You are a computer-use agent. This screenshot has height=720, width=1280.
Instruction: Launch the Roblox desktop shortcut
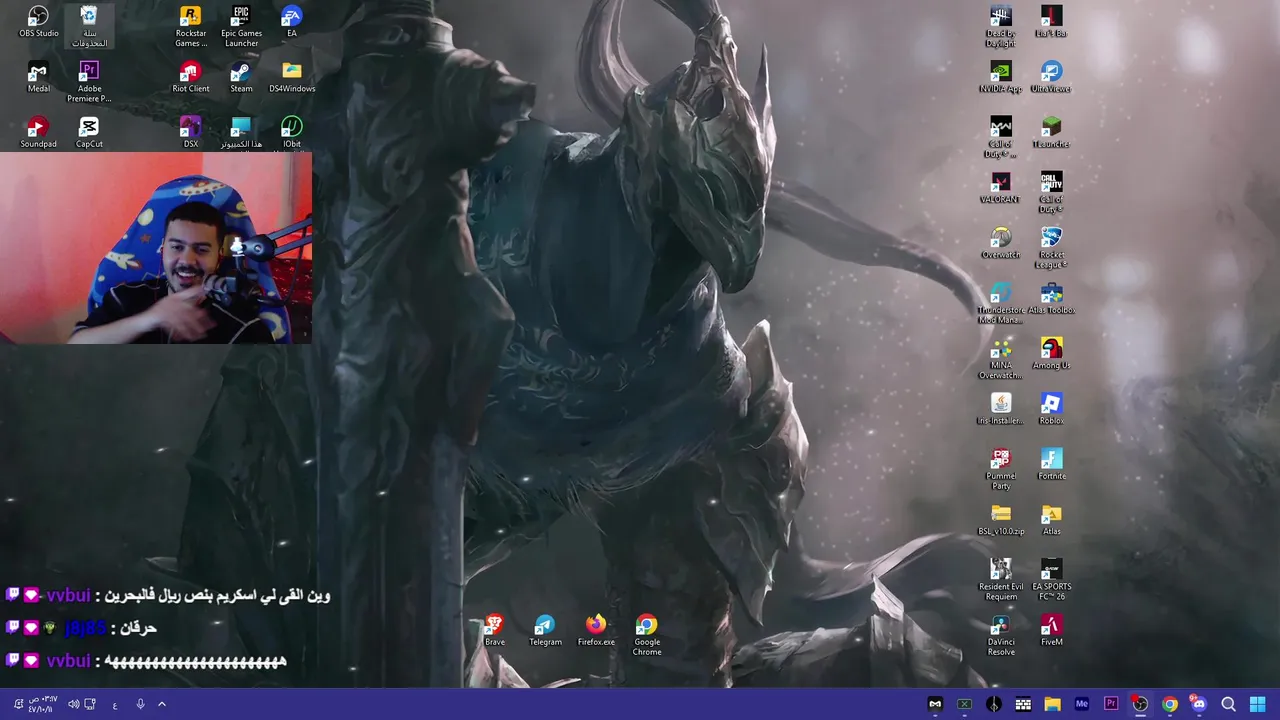(x=1051, y=408)
